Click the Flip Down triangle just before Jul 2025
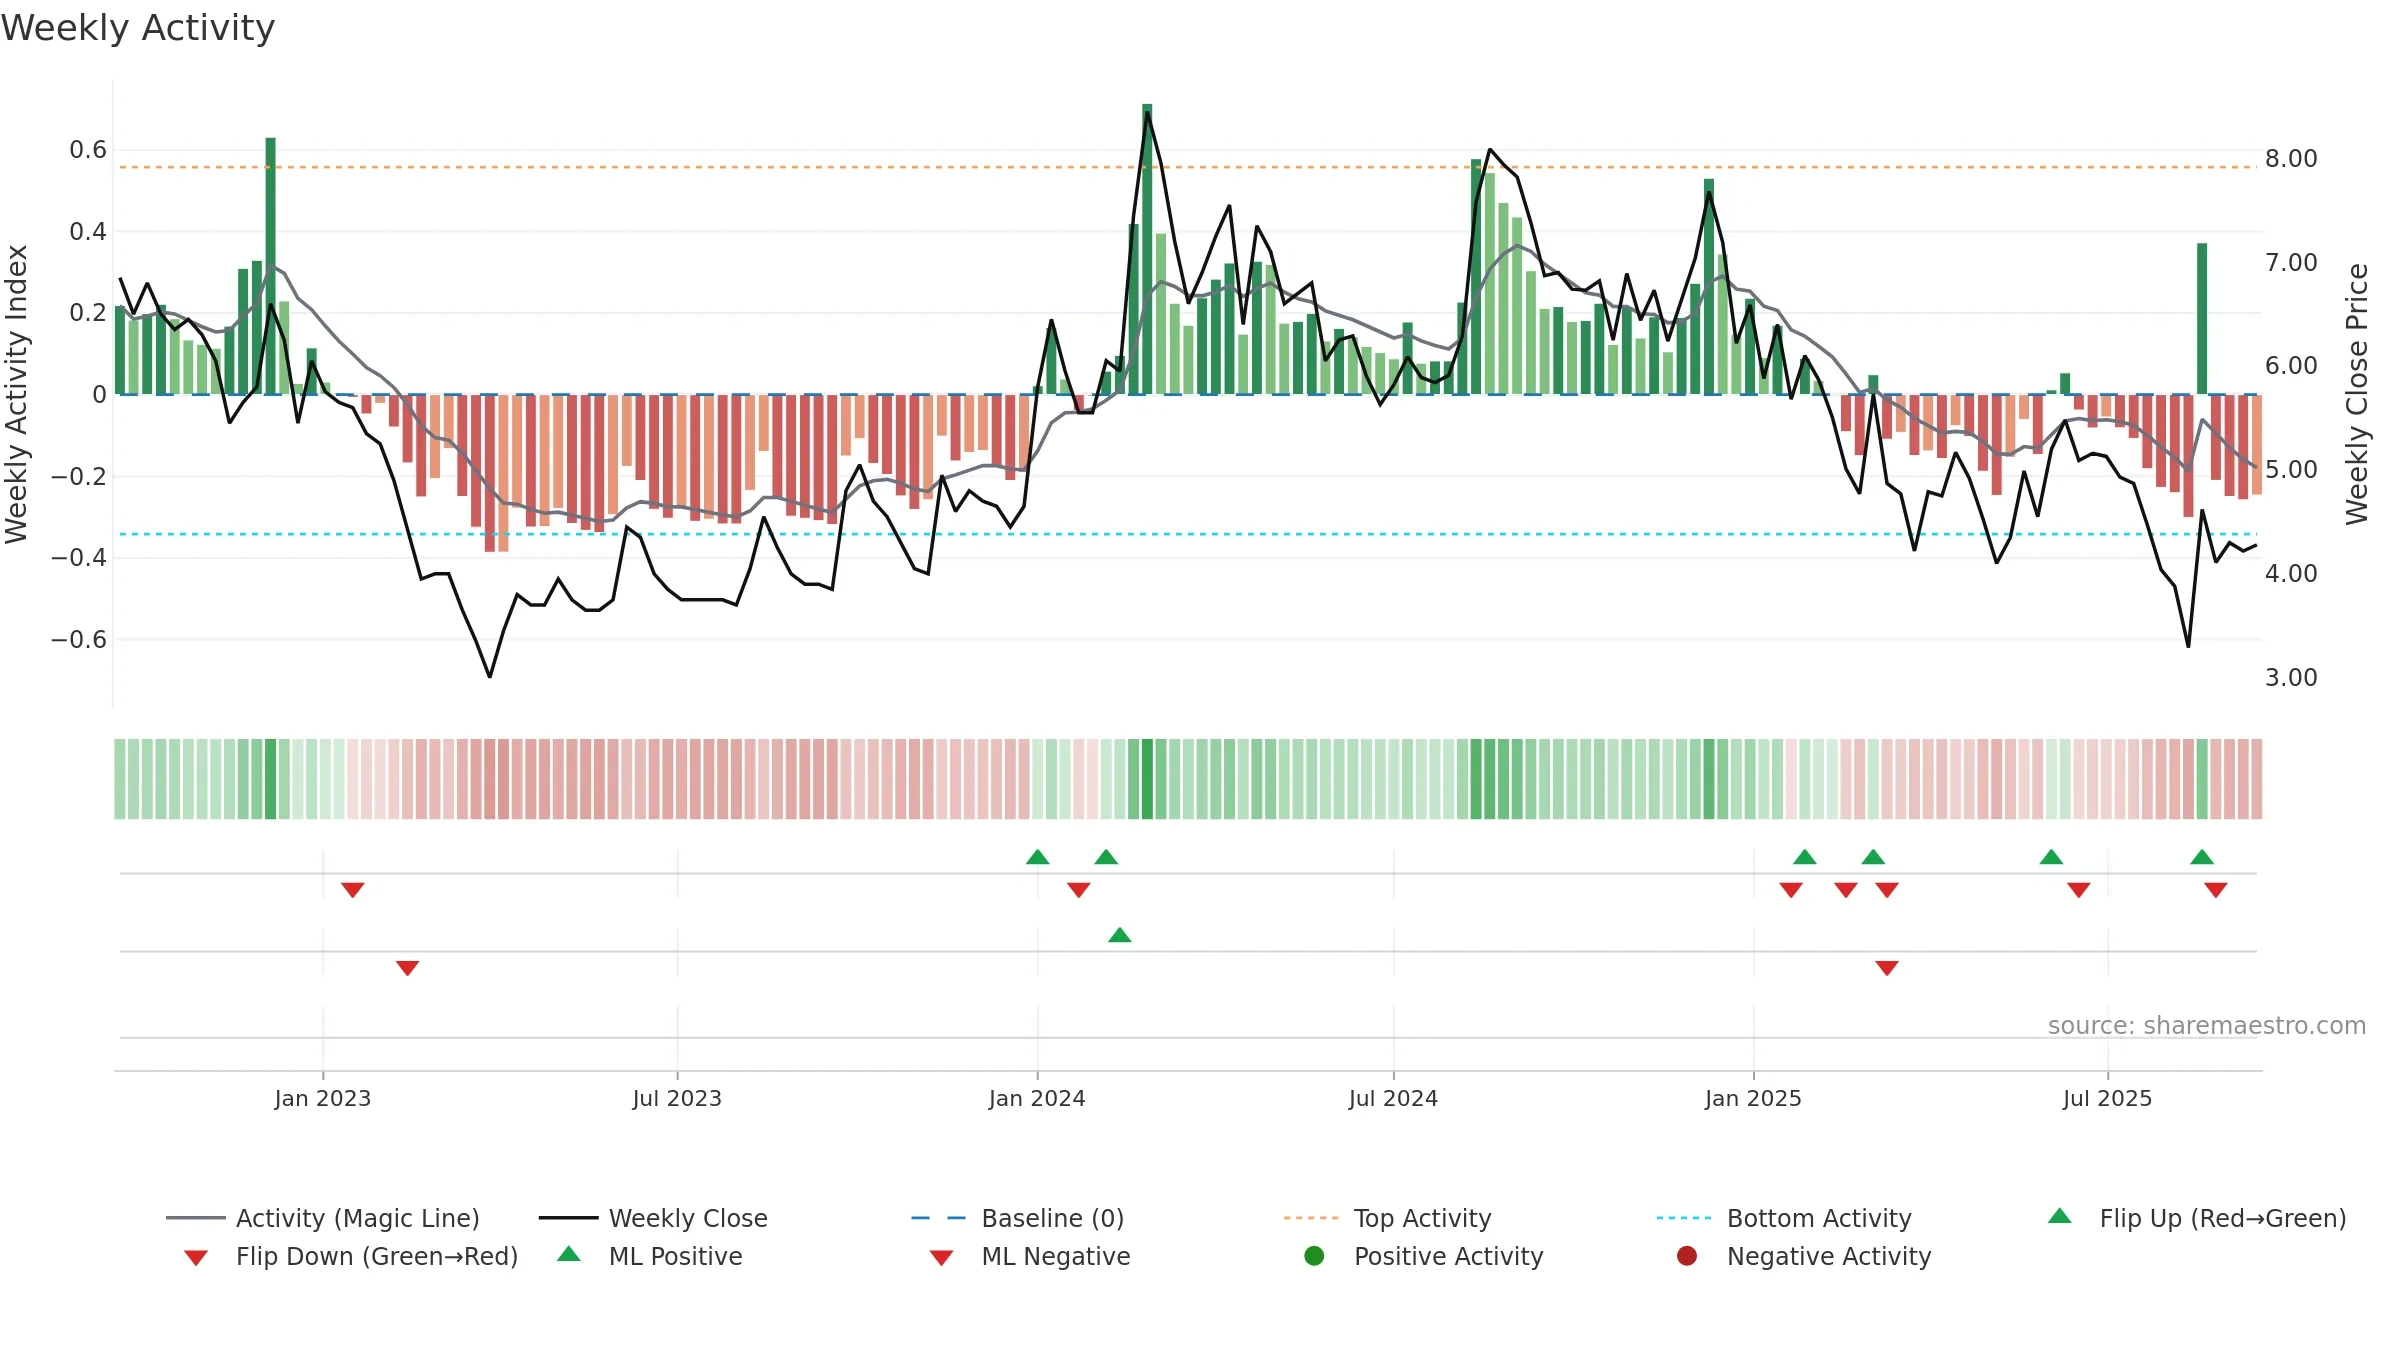Viewport: 2400px width, 1350px height. coord(2079,889)
